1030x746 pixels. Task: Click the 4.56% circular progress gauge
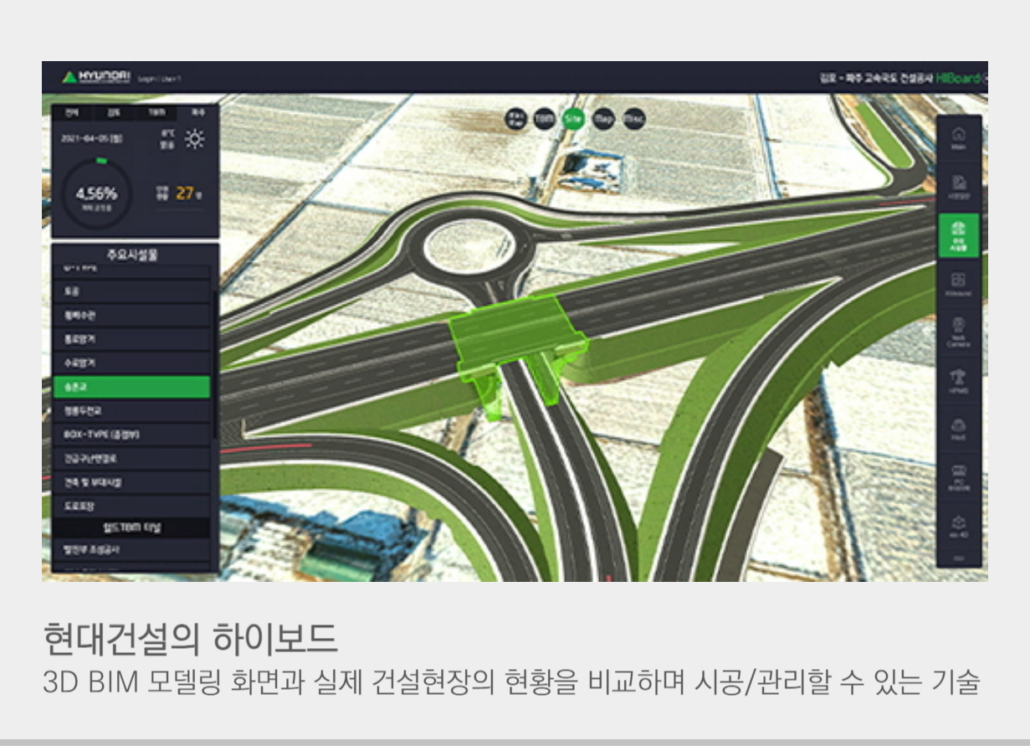click(x=97, y=194)
